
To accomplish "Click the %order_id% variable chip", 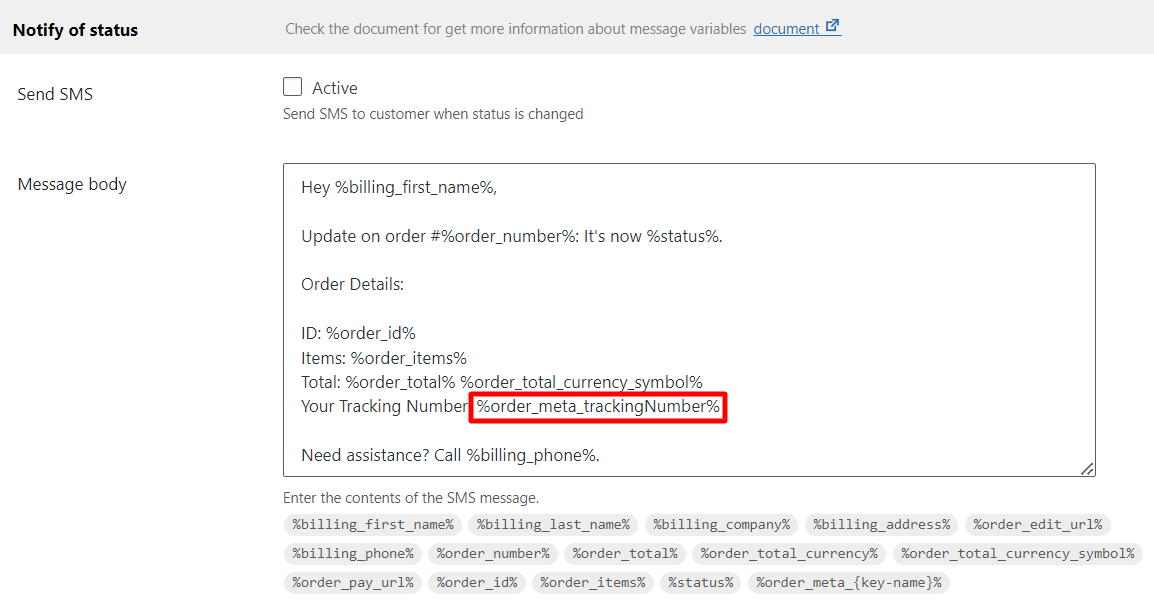I will coord(477,582).
